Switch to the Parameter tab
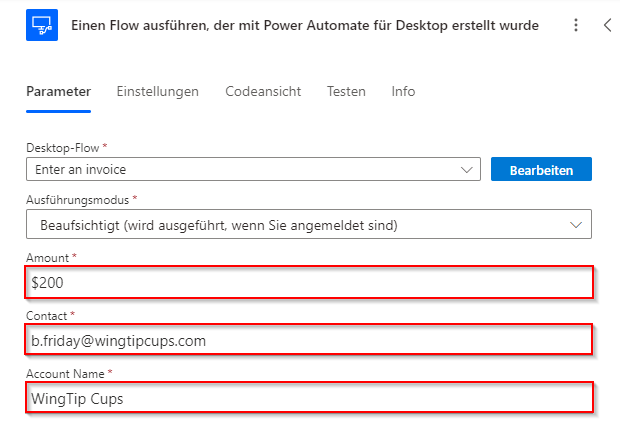Image resolution: width=620 pixels, height=446 pixels. click(x=59, y=91)
